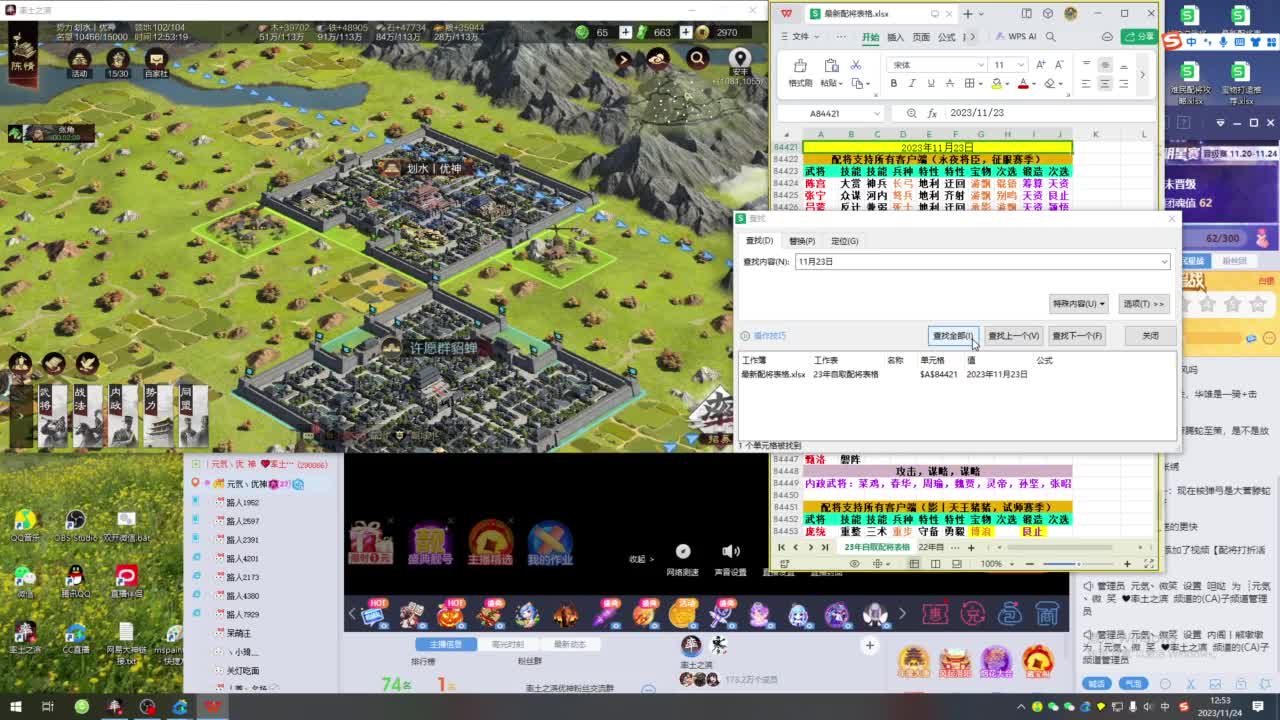Toggle bold formatting in WPS ribbon
Image resolution: width=1280 pixels, height=720 pixels.
pyautogui.click(x=893, y=83)
